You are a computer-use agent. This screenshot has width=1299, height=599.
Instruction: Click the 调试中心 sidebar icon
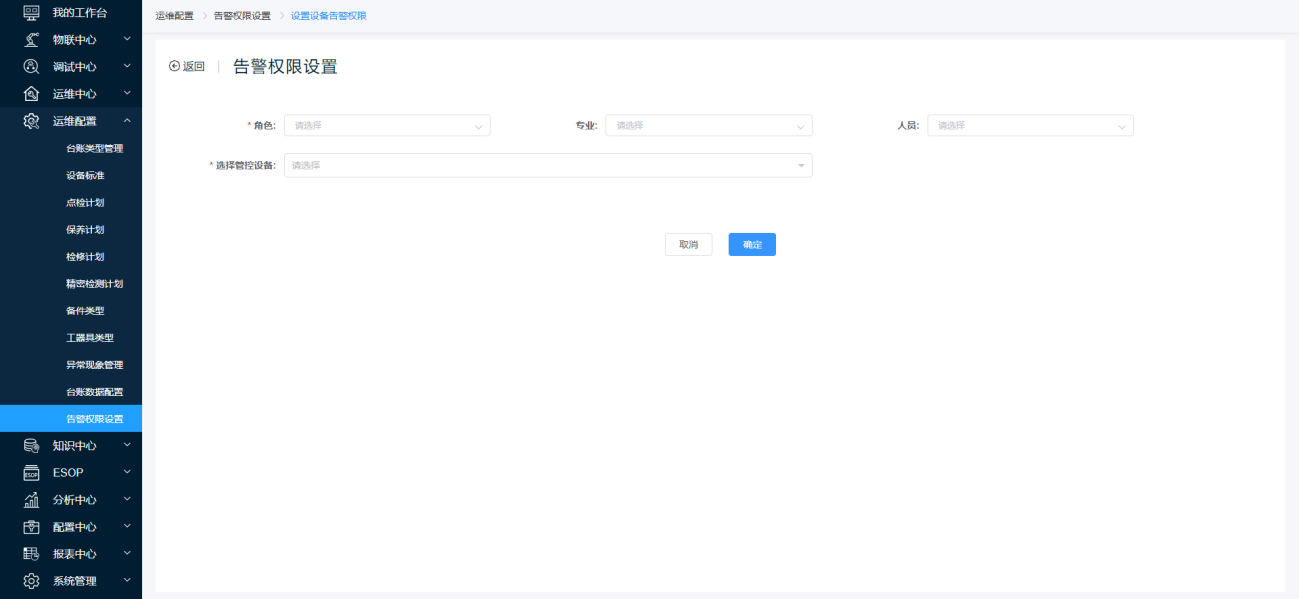[31, 67]
